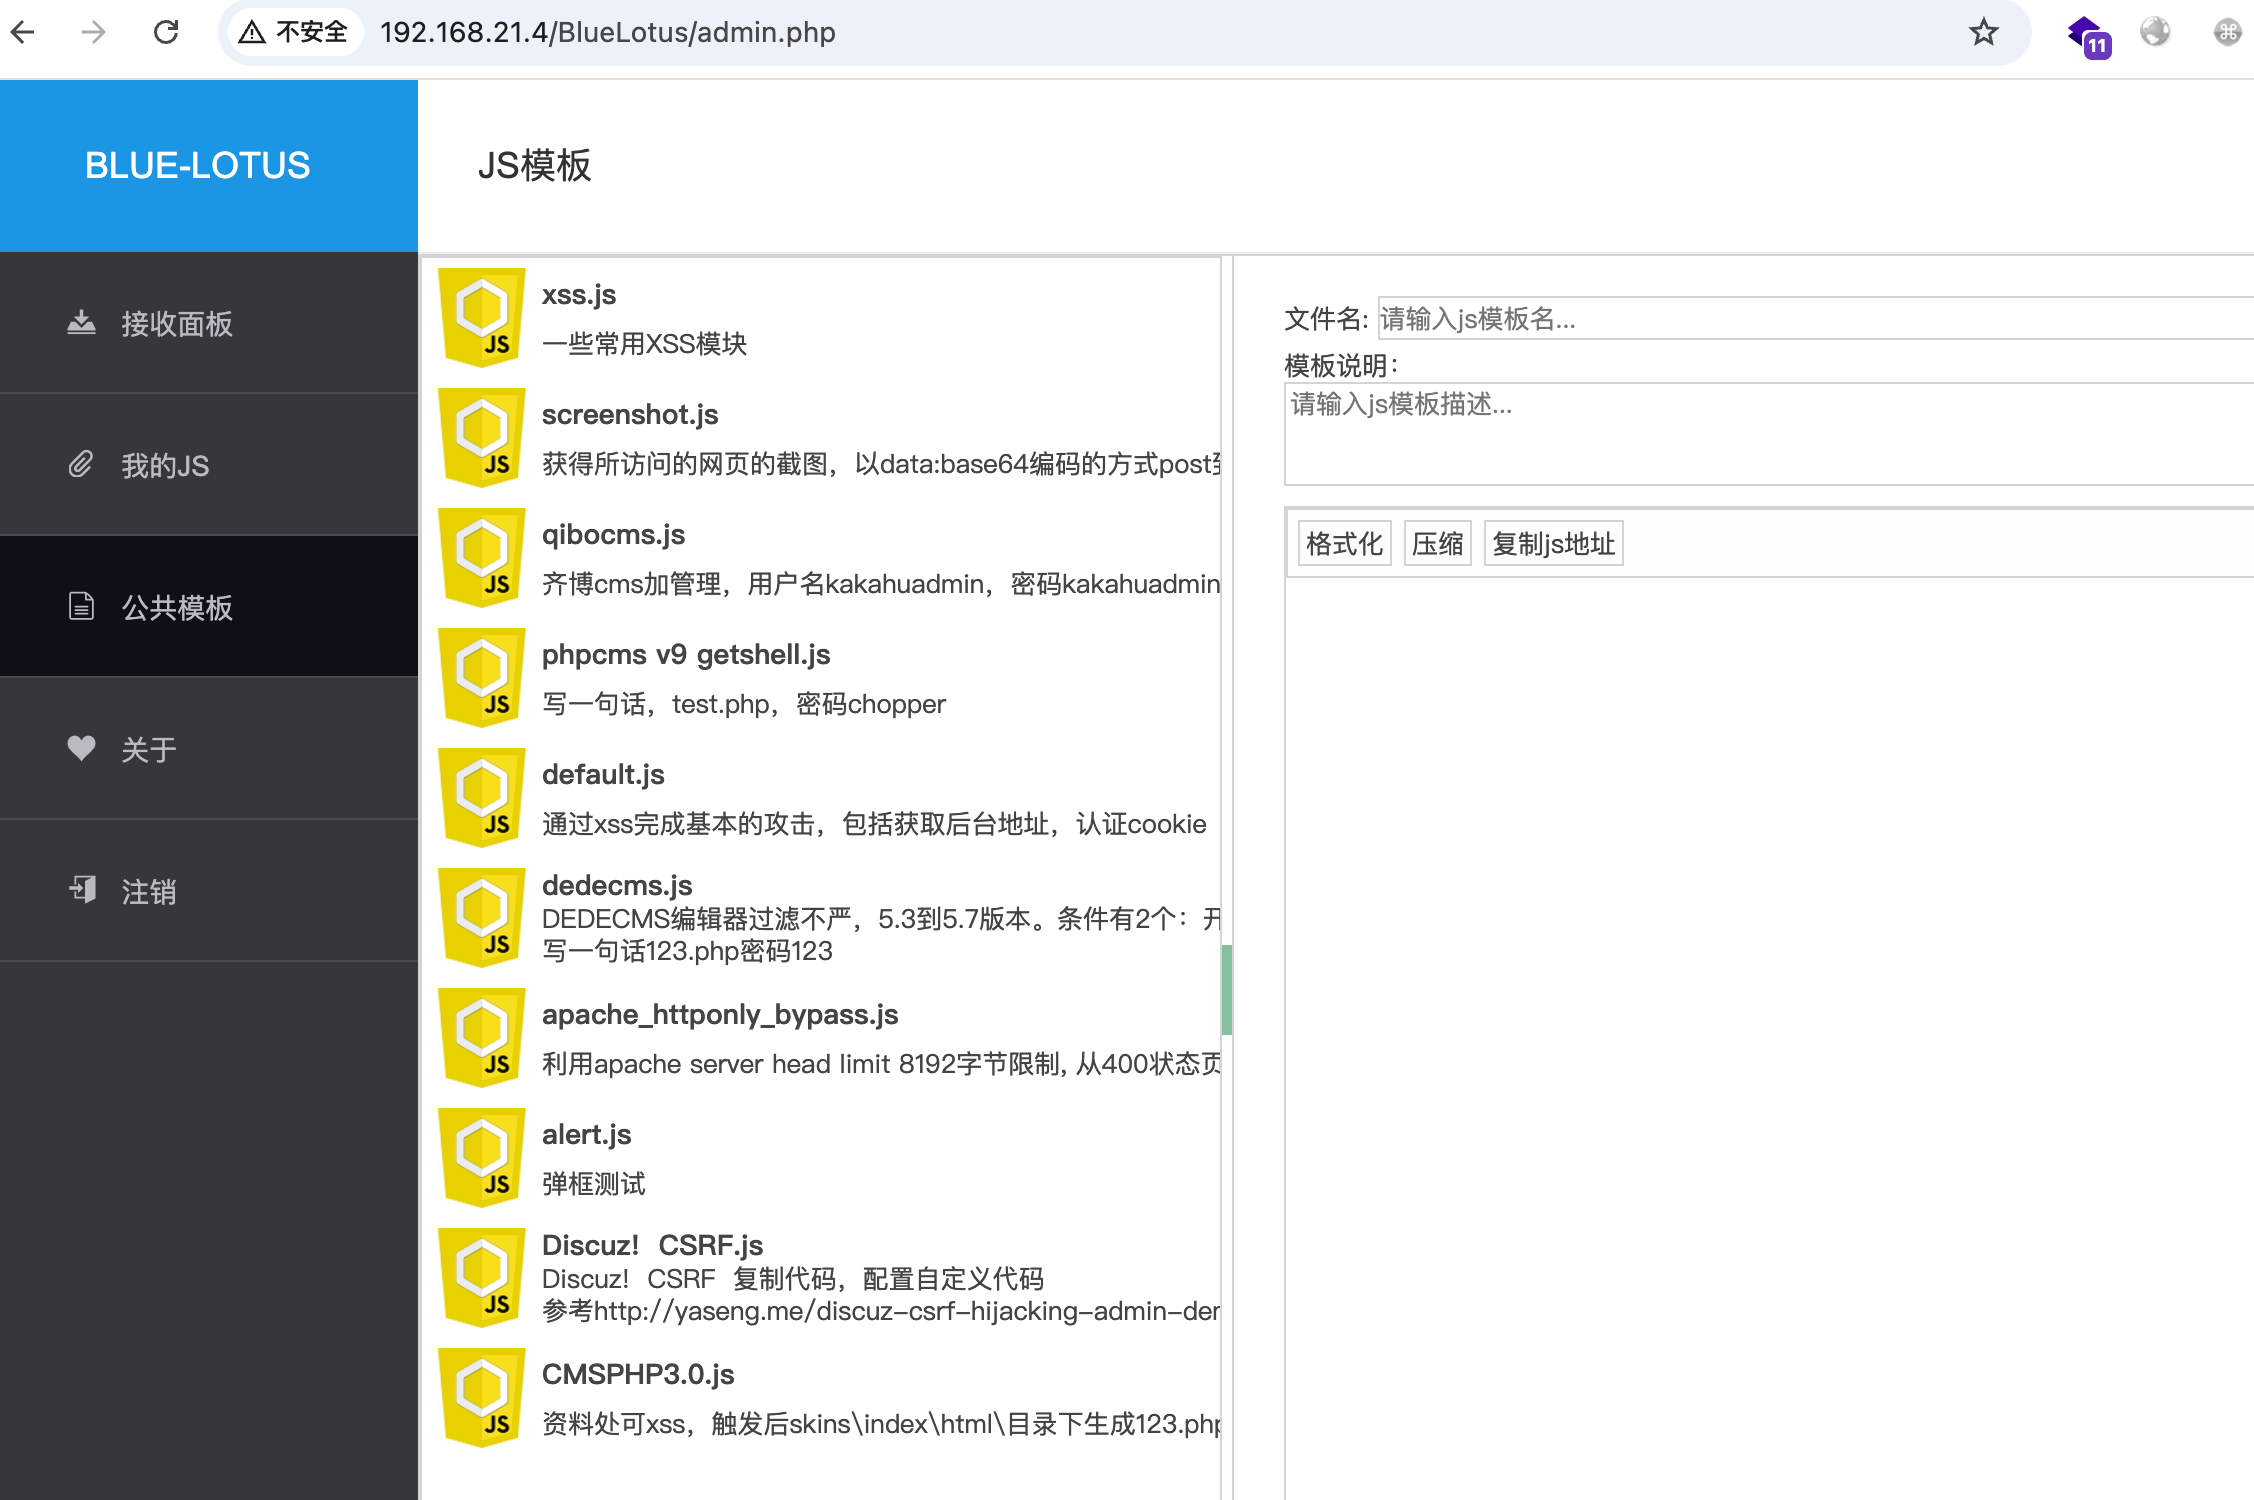The width and height of the screenshot is (2254, 1500).
Task: Click the download icon beside 接收面板
Action: (x=81, y=322)
